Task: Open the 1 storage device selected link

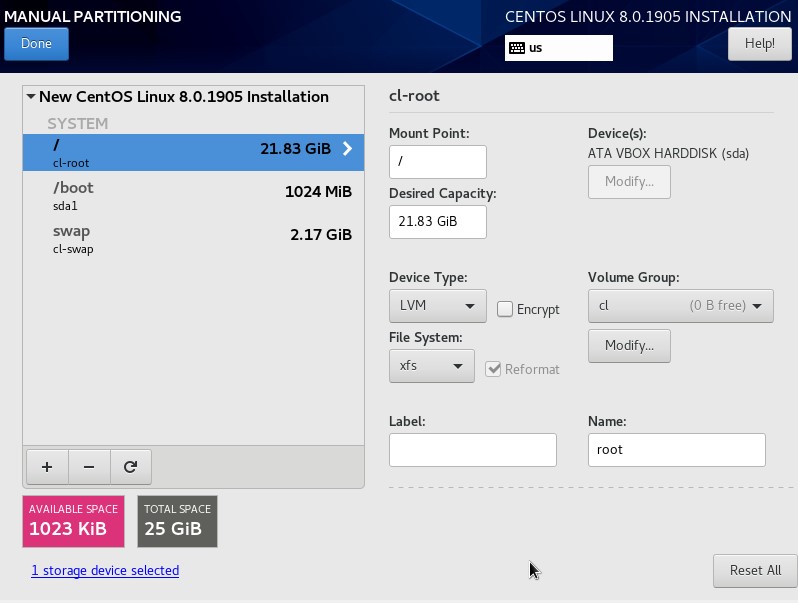Action: 105,570
